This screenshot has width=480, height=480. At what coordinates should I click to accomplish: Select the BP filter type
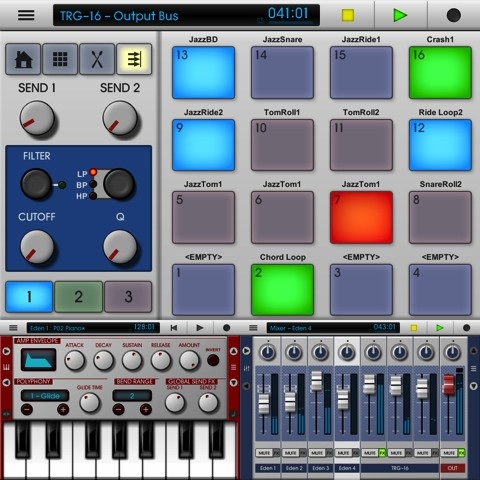pos(93,184)
